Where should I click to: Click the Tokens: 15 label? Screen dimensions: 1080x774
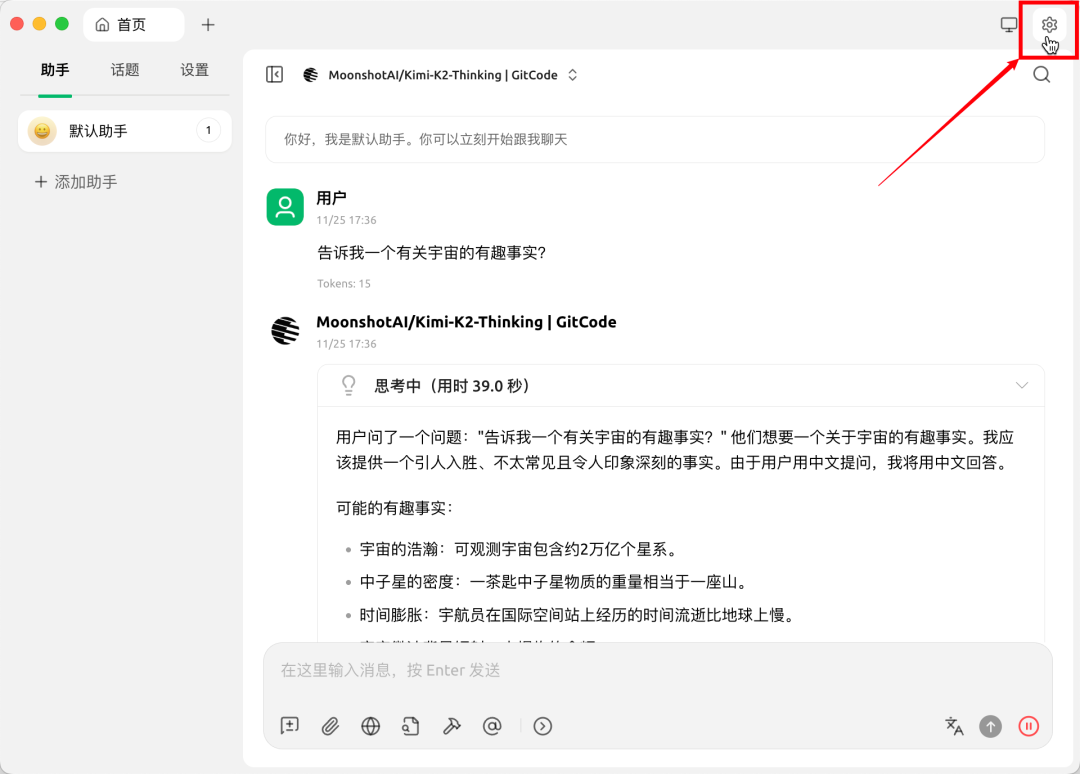pyautogui.click(x=344, y=284)
